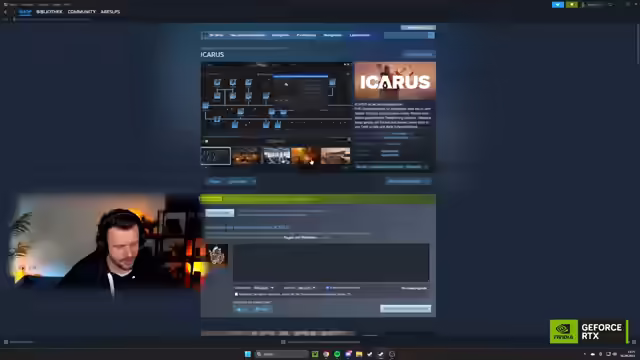Click the Steam back navigation arrow
The width and height of the screenshot is (640, 360).
[x=5, y=12]
